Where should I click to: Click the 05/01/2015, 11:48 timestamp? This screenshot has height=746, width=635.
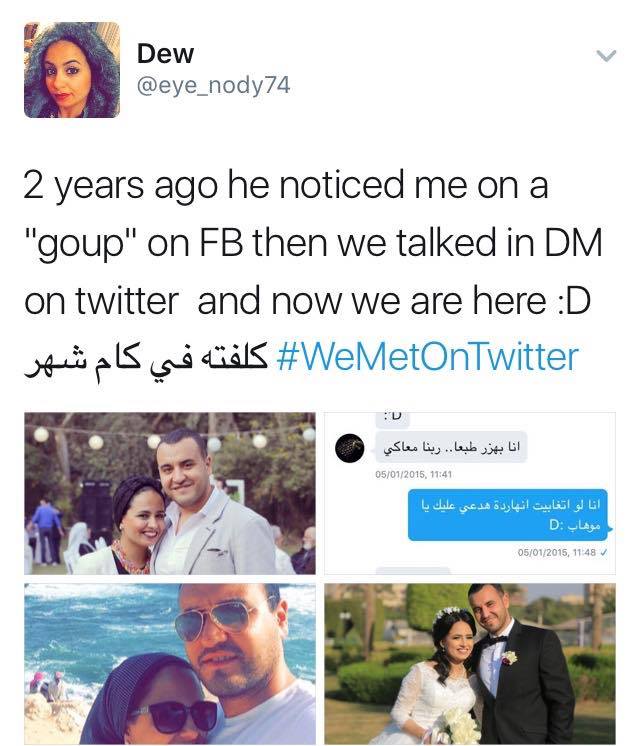pyautogui.click(x=554, y=551)
